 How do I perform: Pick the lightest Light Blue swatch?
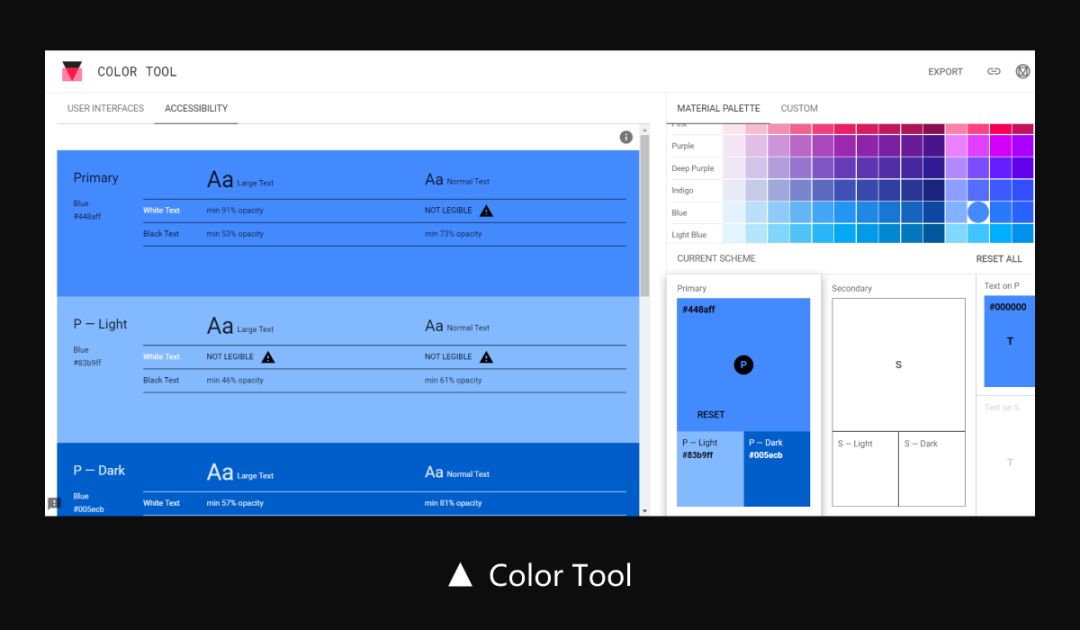pyautogui.click(x=734, y=233)
